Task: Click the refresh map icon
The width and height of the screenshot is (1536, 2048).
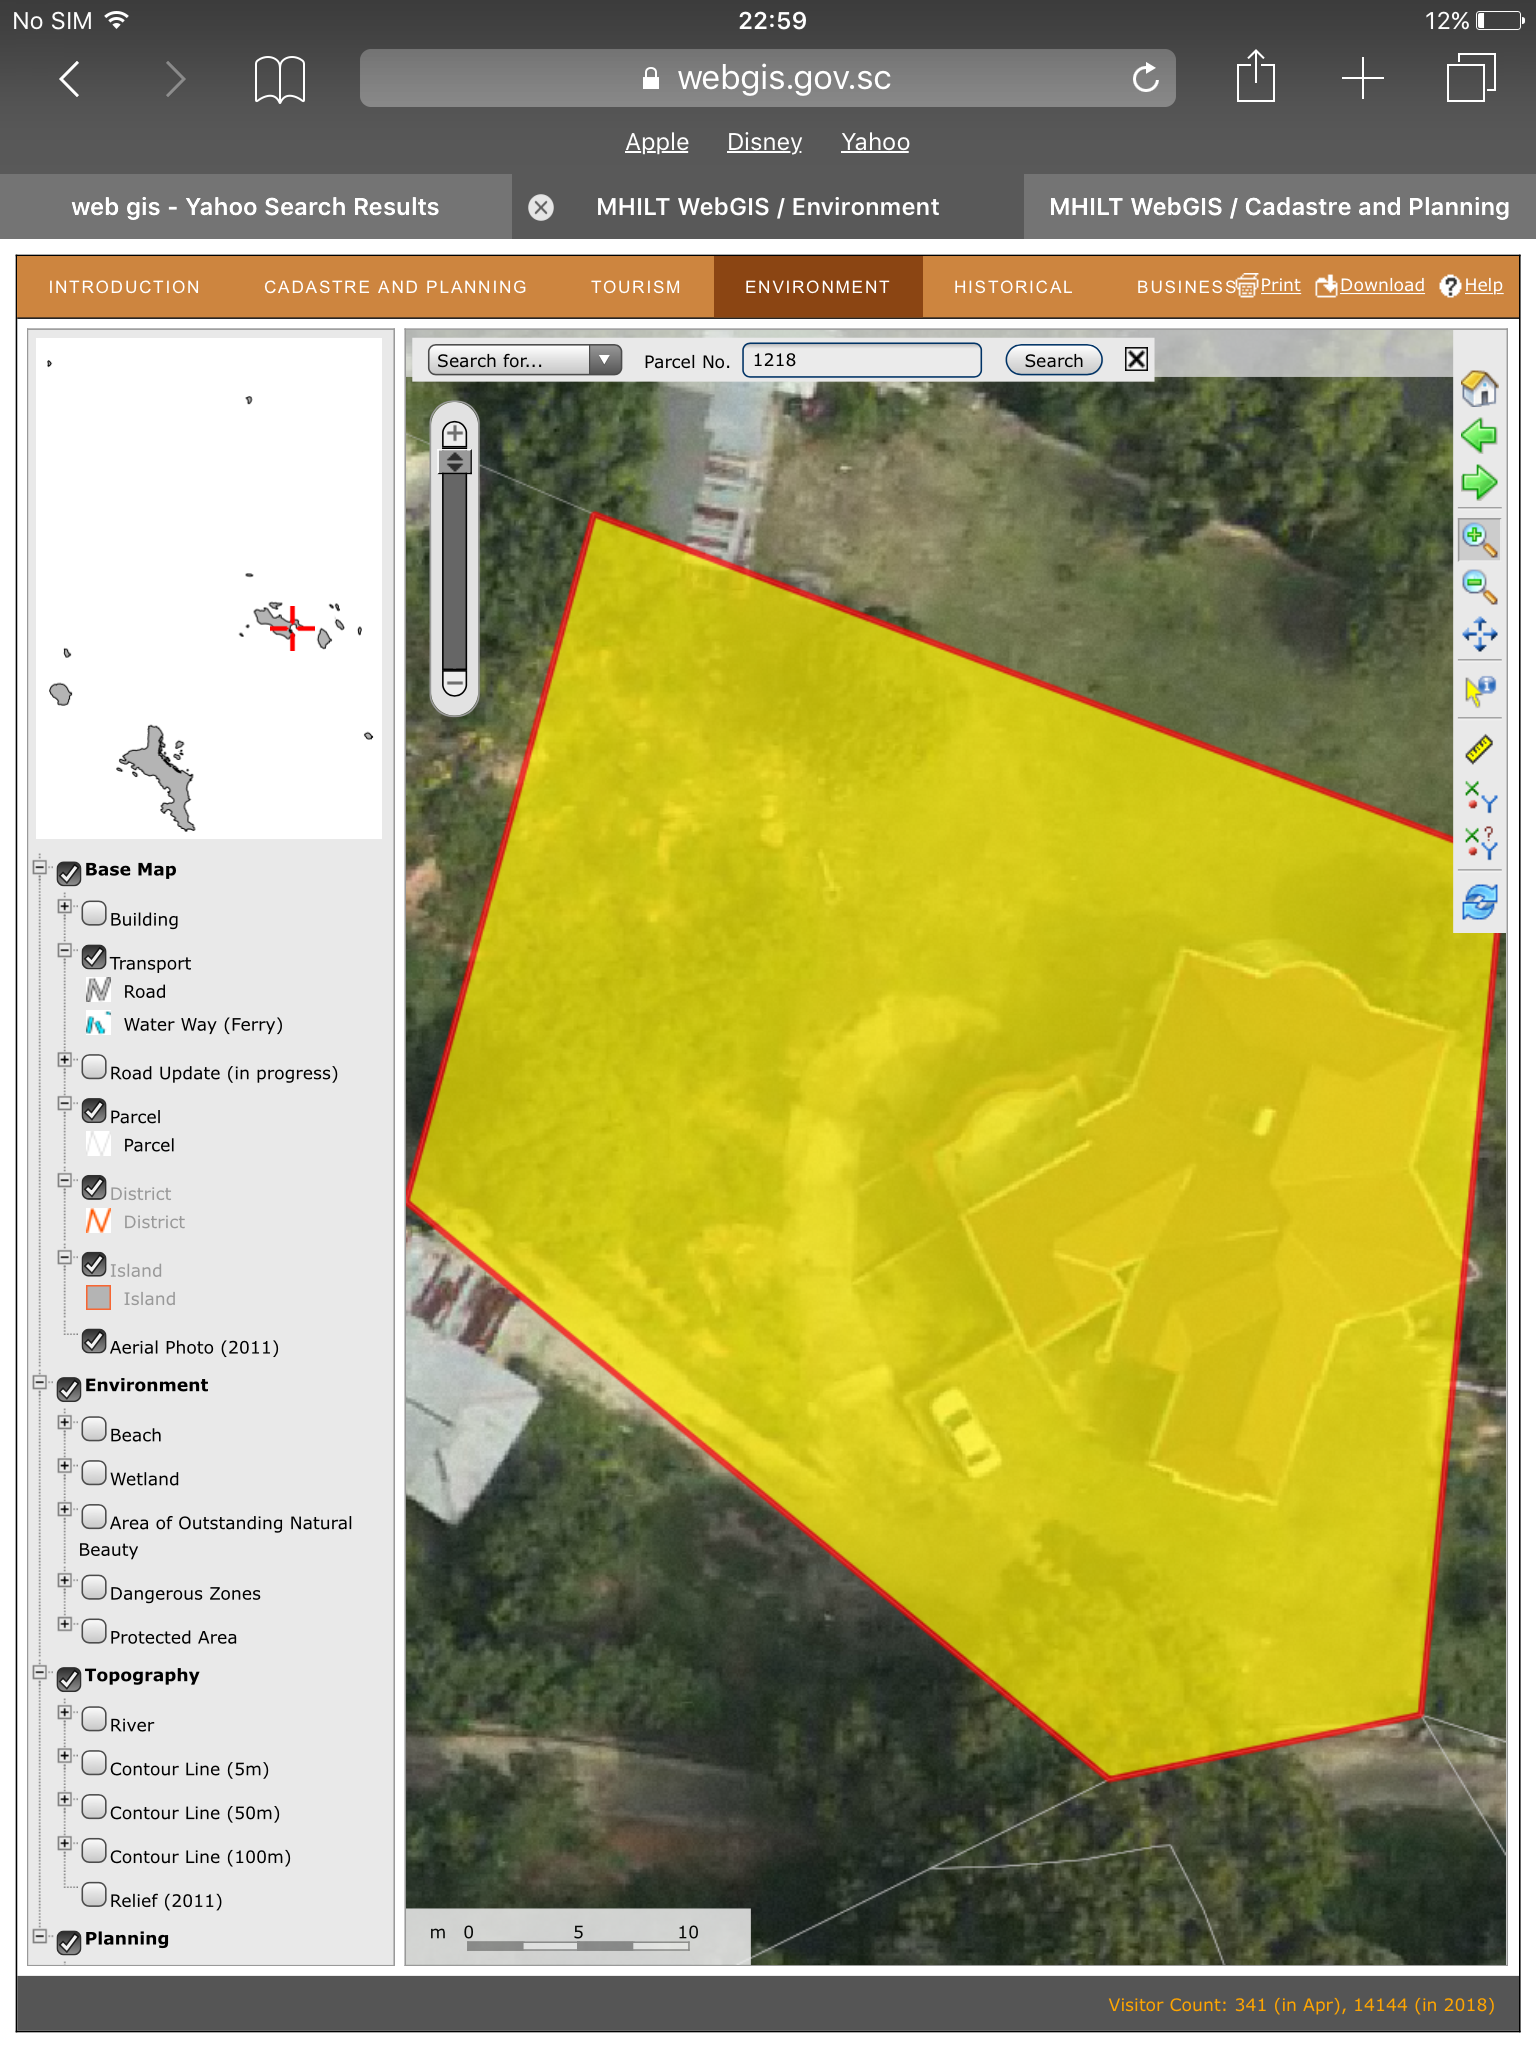Action: pyautogui.click(x=1479, y=902)
